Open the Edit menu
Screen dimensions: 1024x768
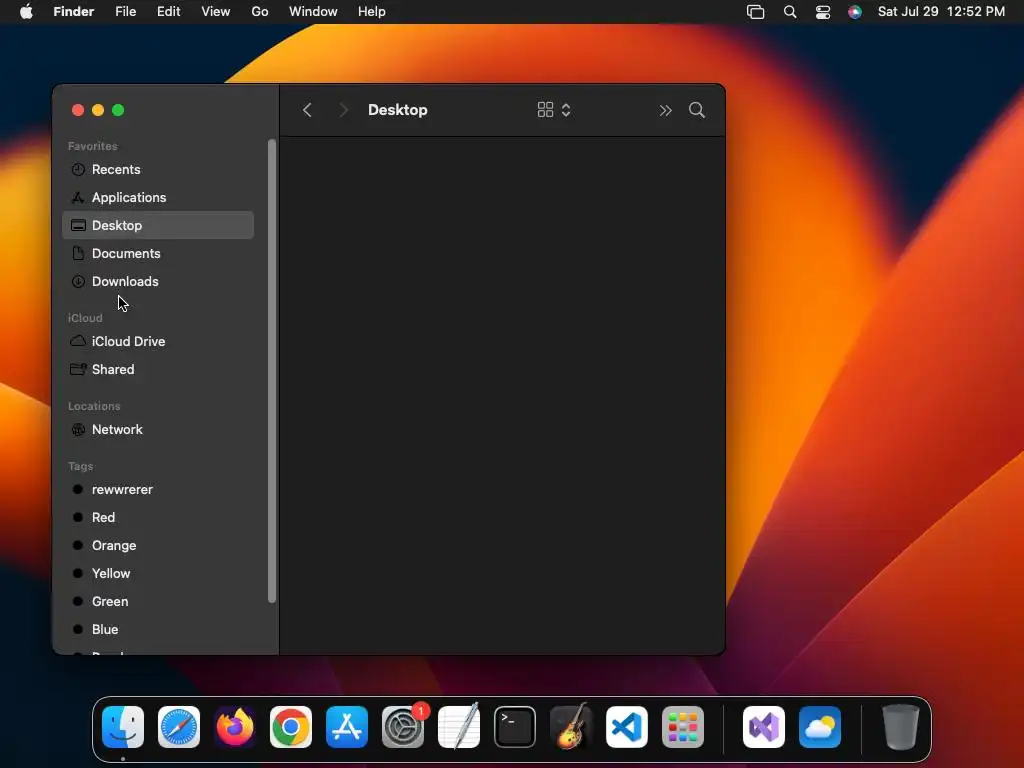168,12
